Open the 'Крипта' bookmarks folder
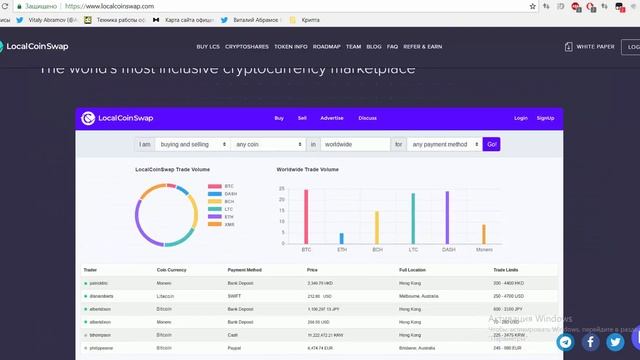The width and height of the screenshot is (640, 360). click(304, 20)
